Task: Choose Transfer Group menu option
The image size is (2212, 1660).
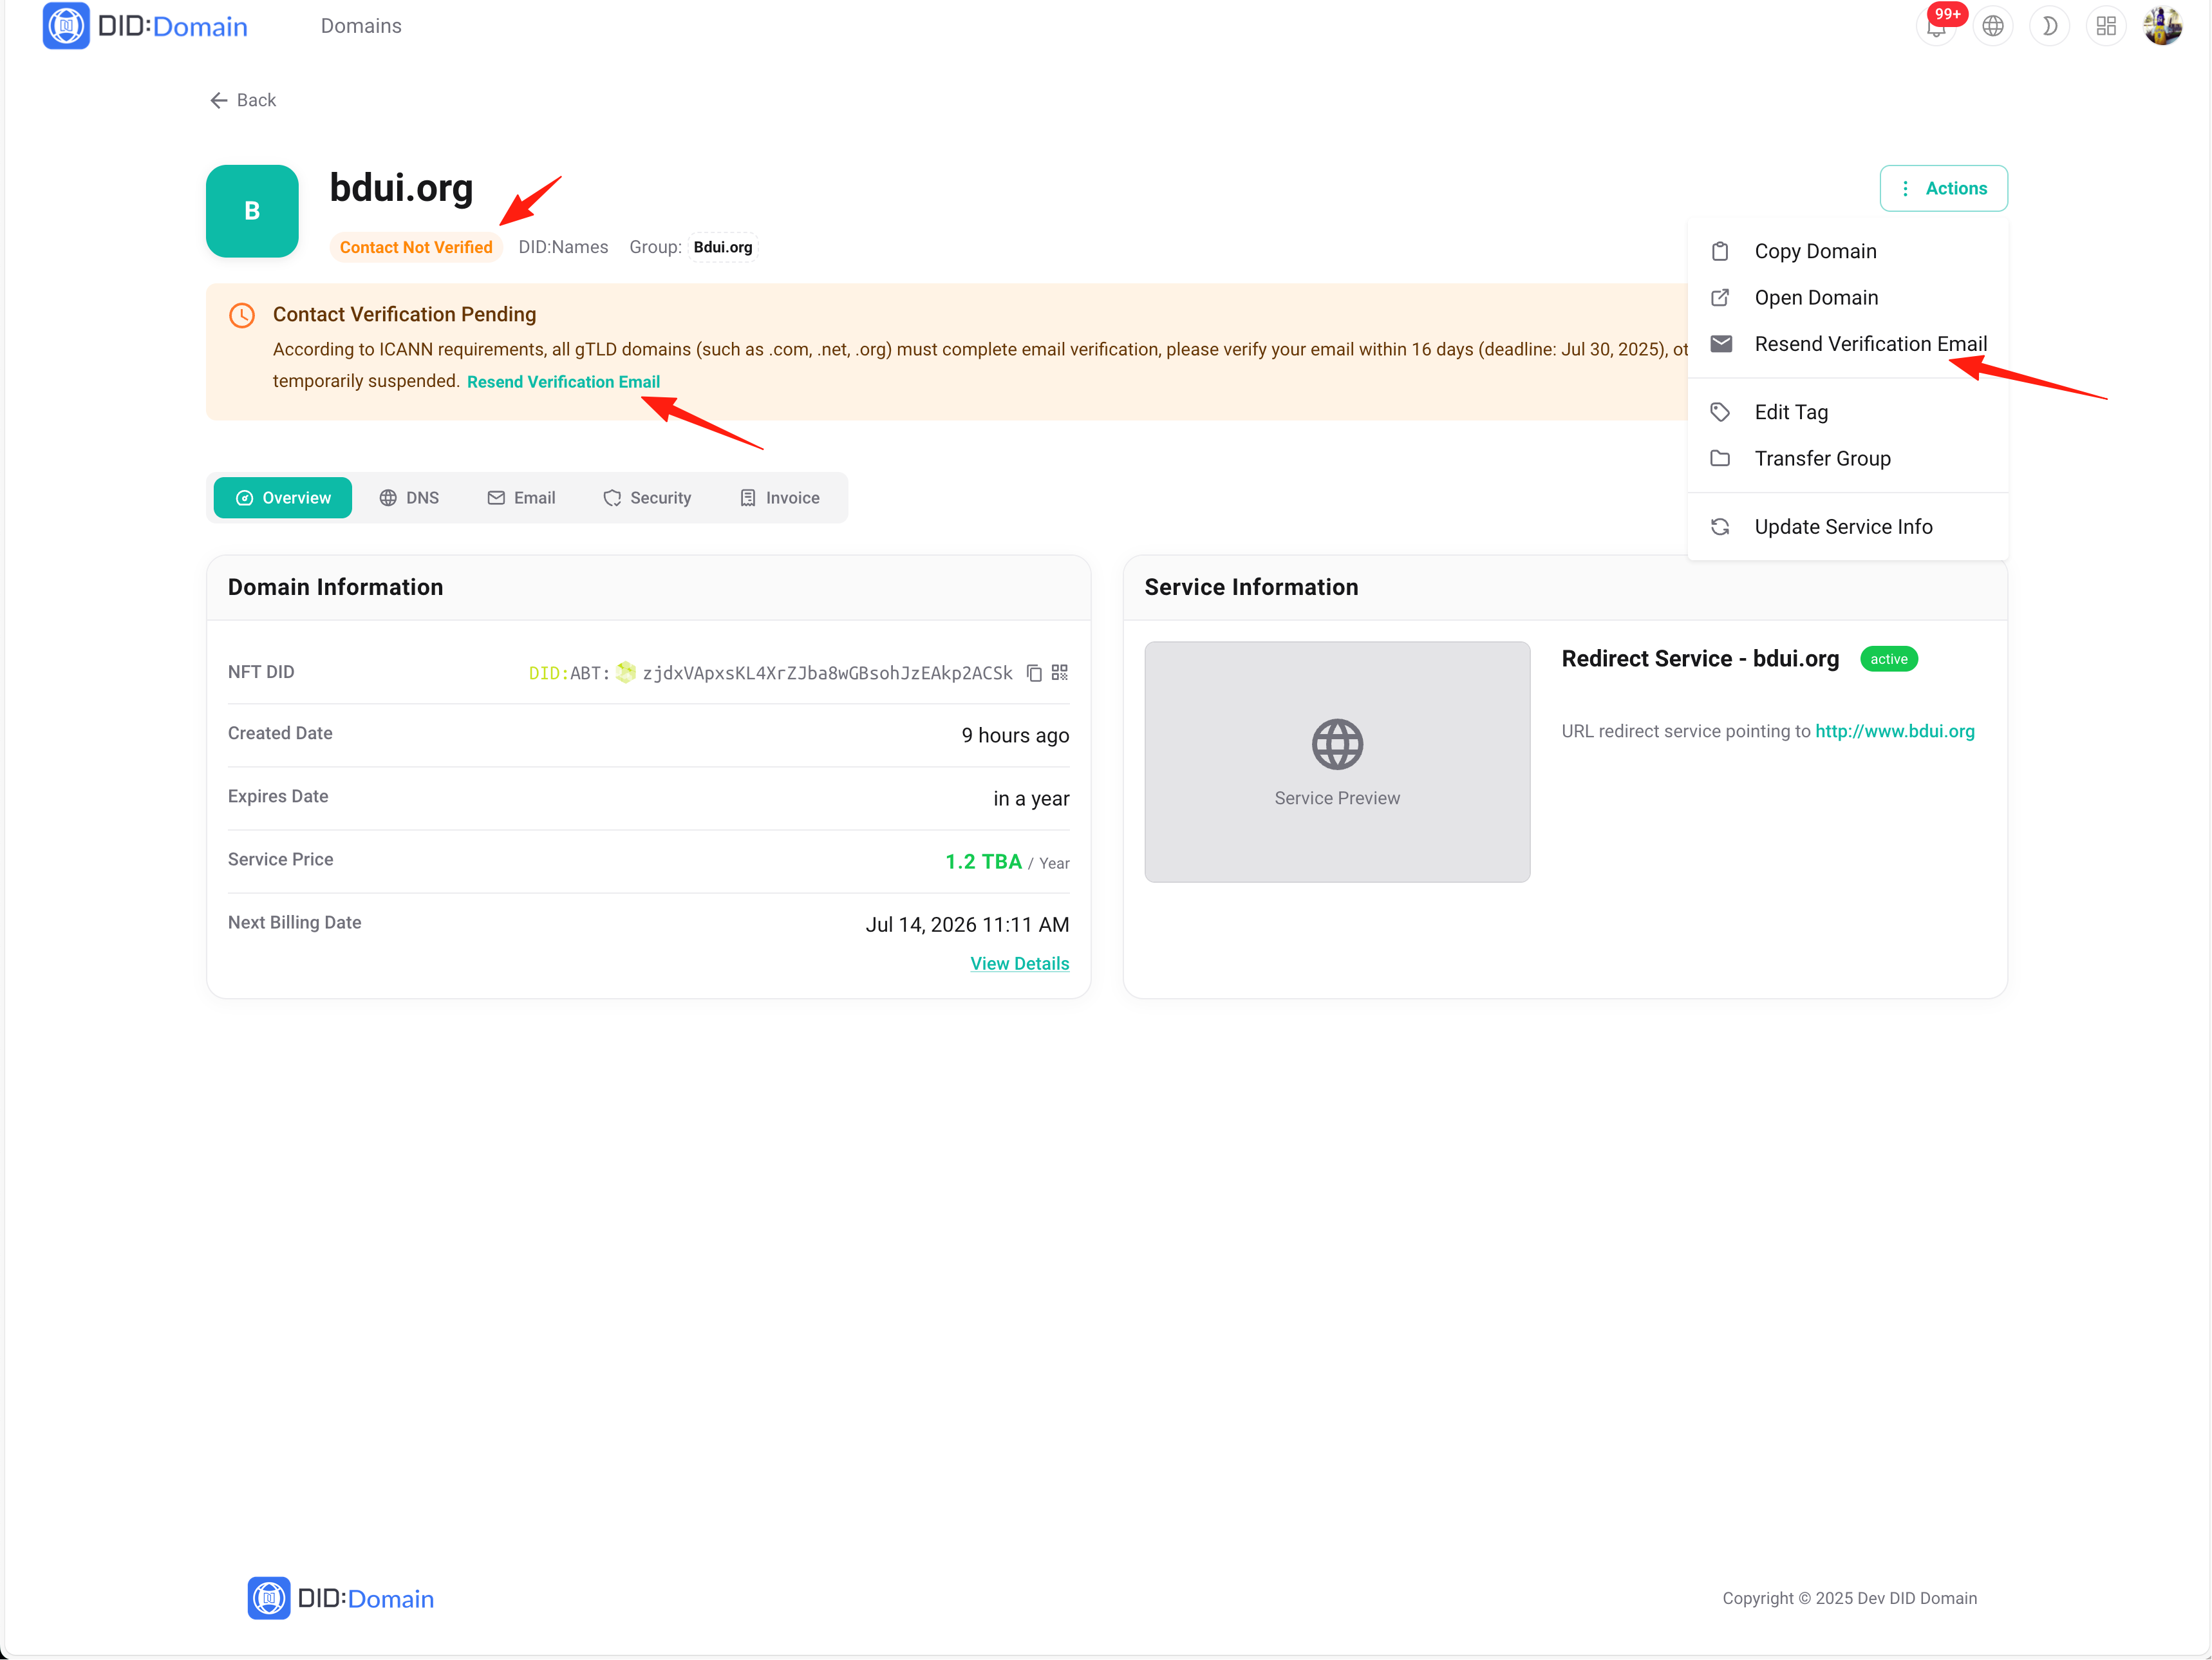Action: coord(1821,458)
